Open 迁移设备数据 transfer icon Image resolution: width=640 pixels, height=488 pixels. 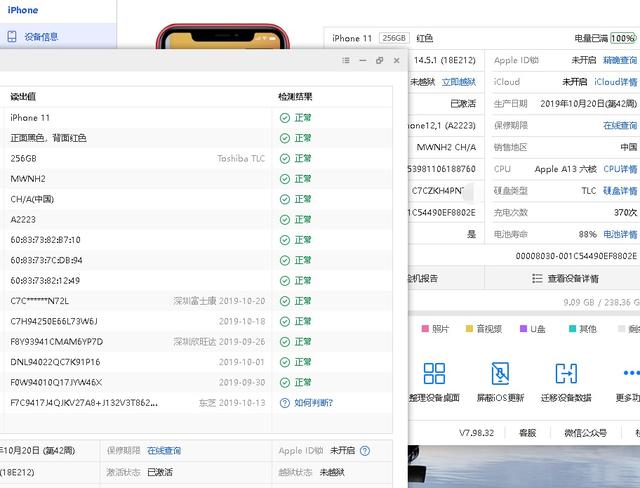566,374
